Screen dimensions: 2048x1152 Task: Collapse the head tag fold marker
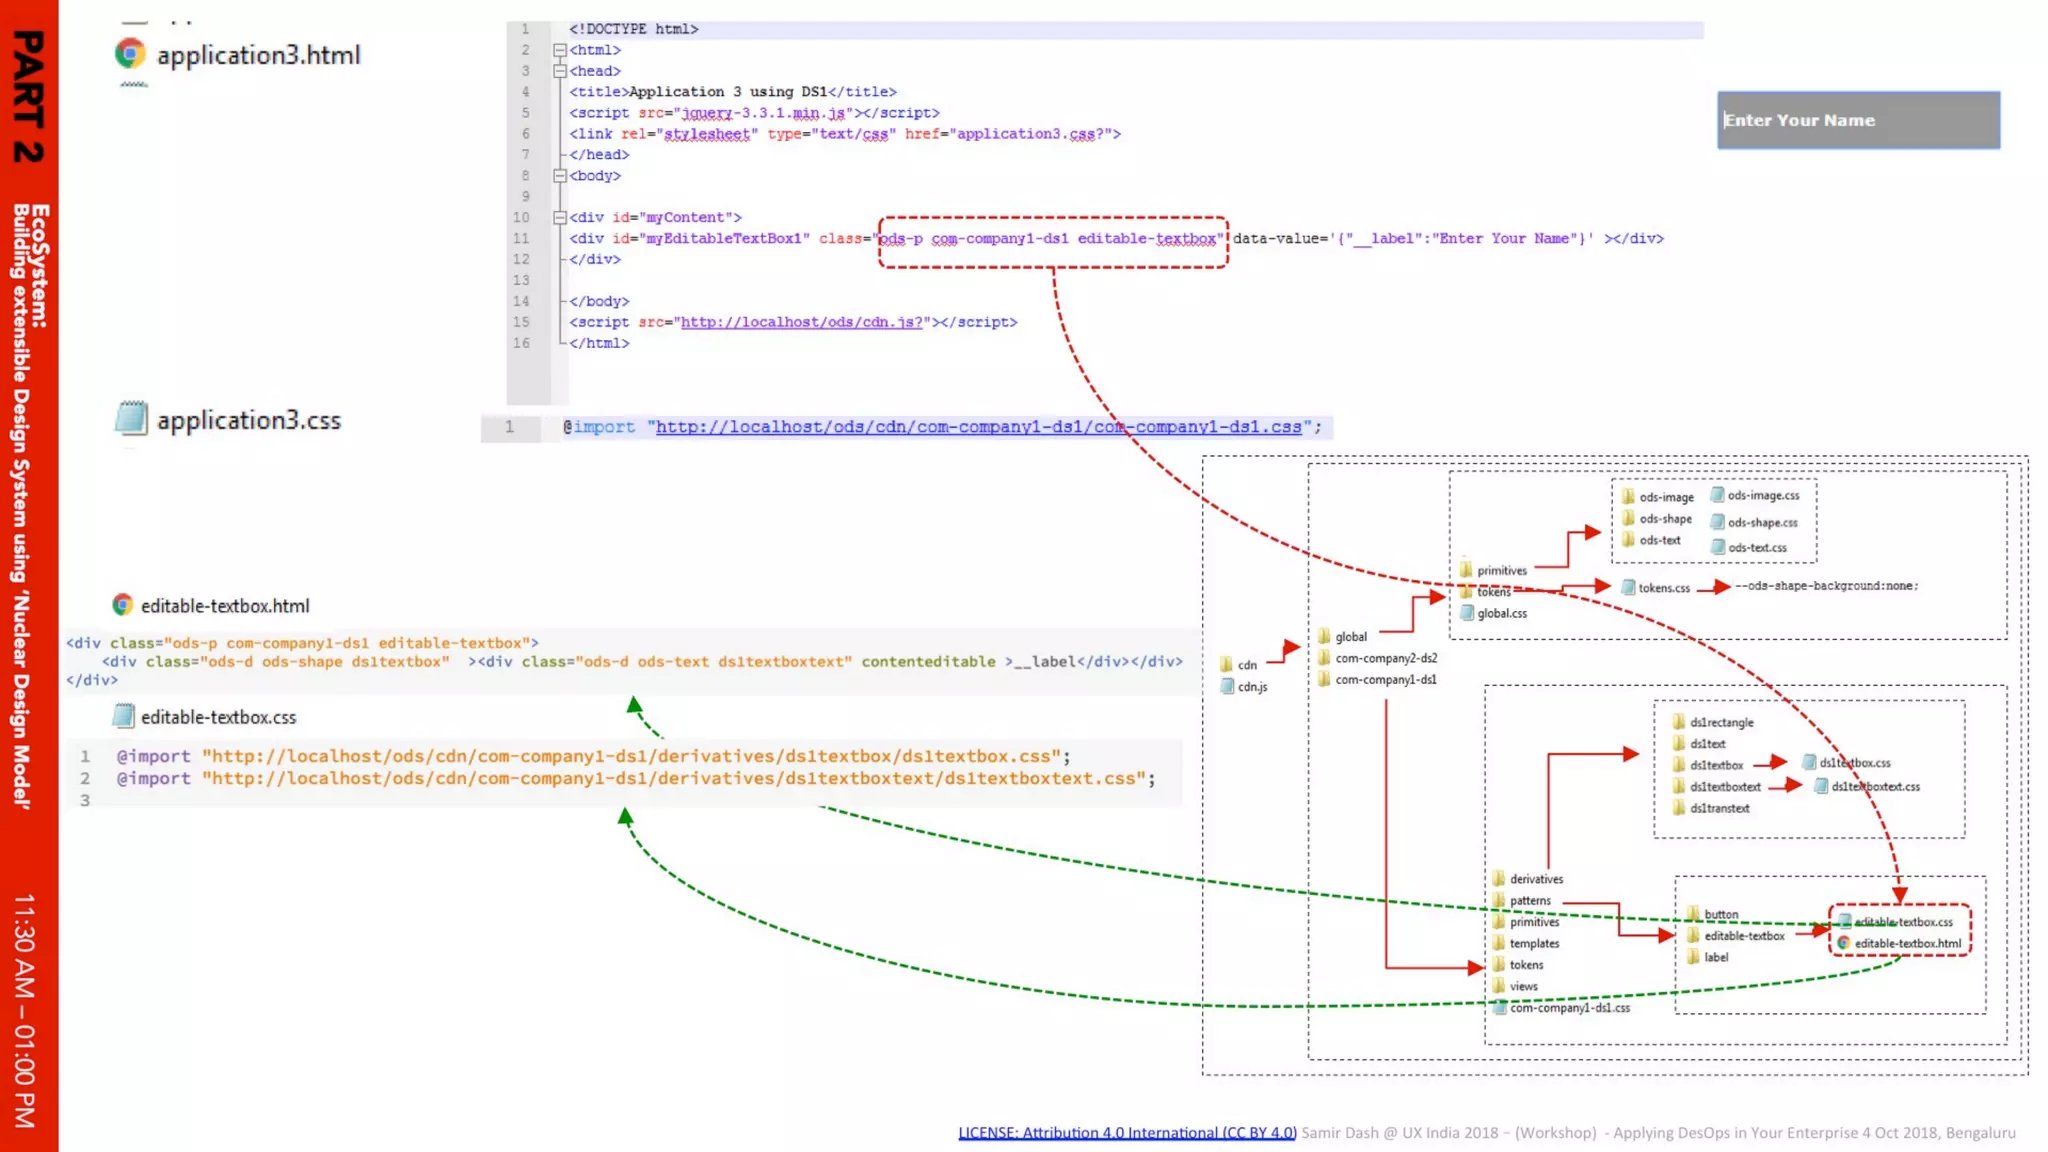pyautogui.click(x=560, y=71)
